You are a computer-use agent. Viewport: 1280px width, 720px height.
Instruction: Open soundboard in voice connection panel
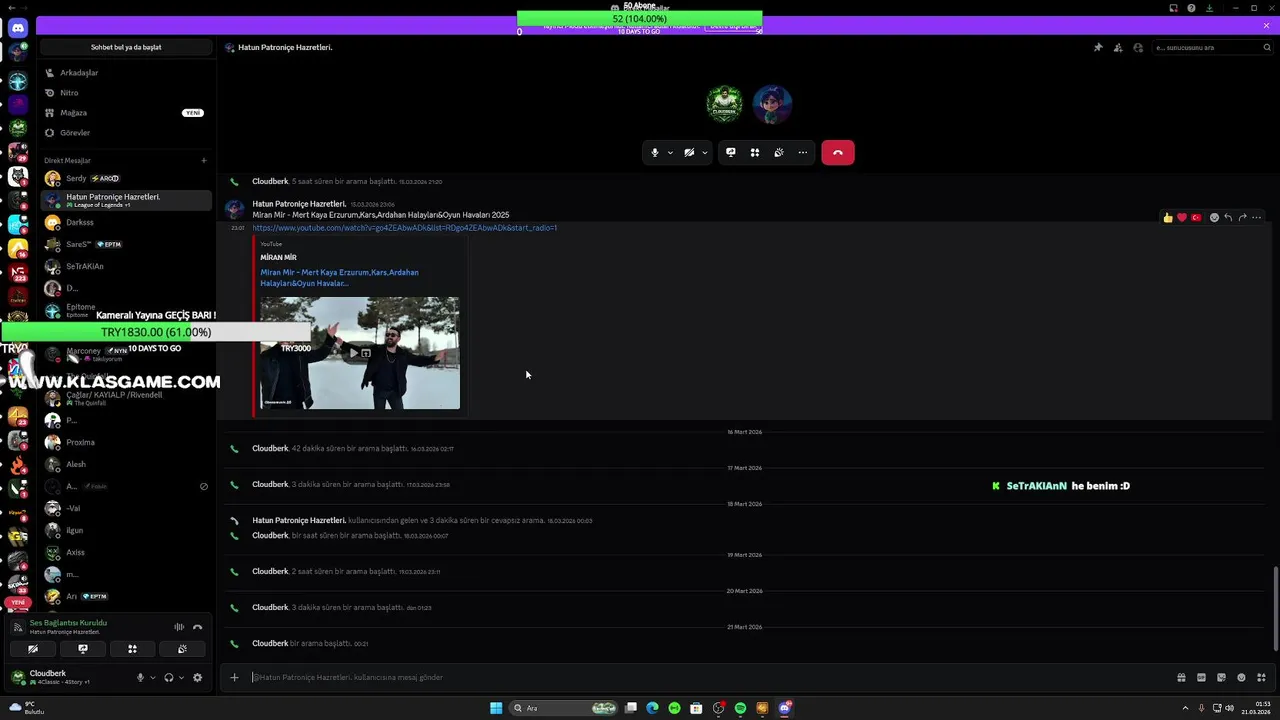(182, 649)
